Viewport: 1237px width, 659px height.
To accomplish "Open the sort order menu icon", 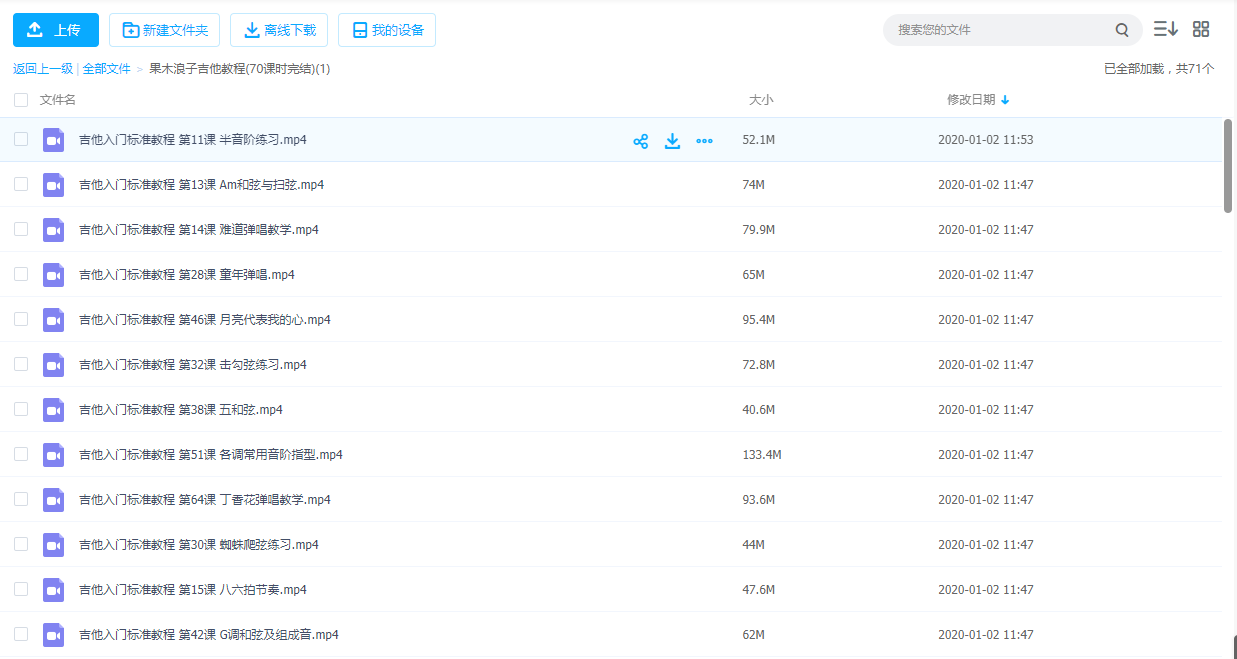I will [x=1165, y=30].
